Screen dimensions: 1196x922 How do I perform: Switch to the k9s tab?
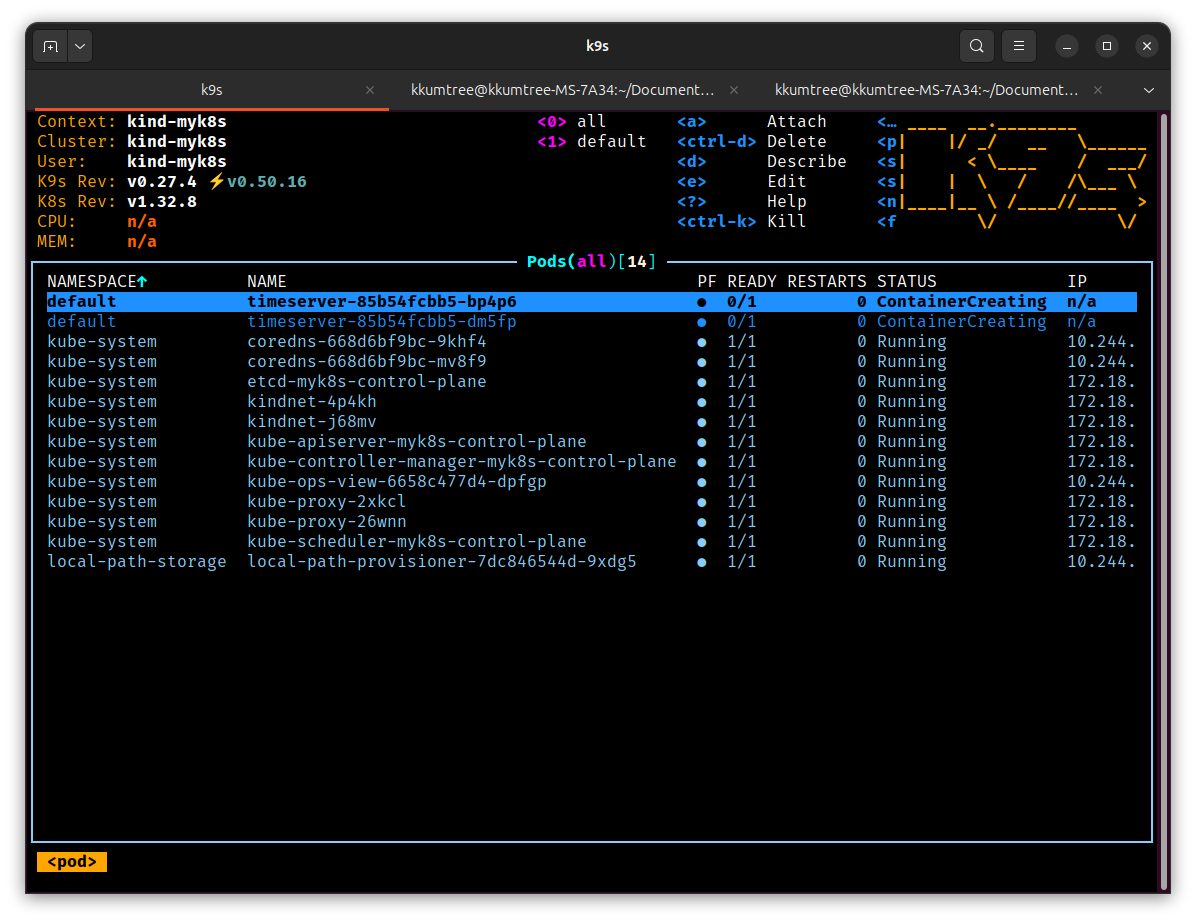click(211, 90)
